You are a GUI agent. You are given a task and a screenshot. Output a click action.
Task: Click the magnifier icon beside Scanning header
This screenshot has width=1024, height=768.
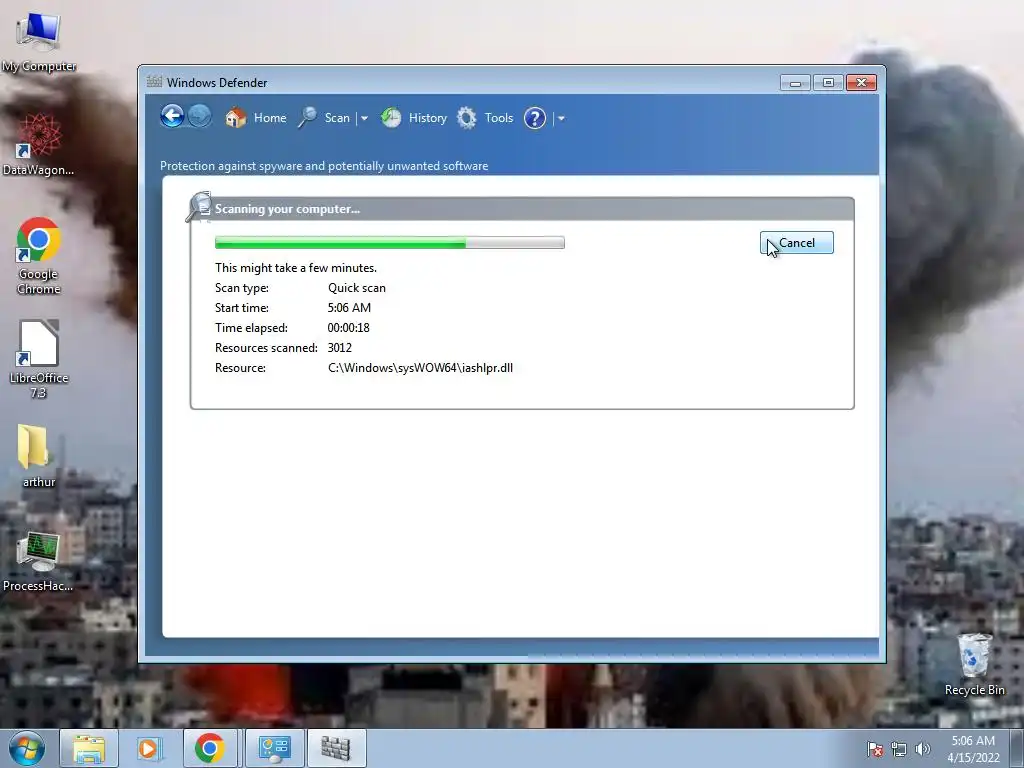[x=199, y=206]
